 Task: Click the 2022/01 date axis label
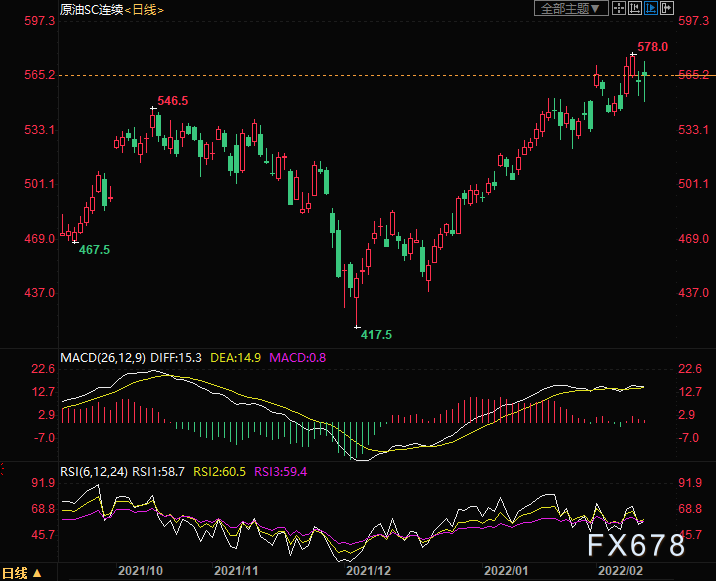coord(506,570)
